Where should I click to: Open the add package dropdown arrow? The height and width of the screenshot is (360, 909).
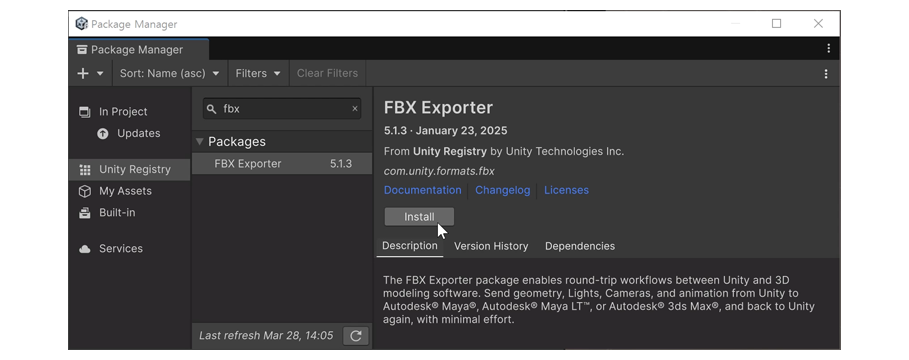pyautogui.click(x=100, y=74)
